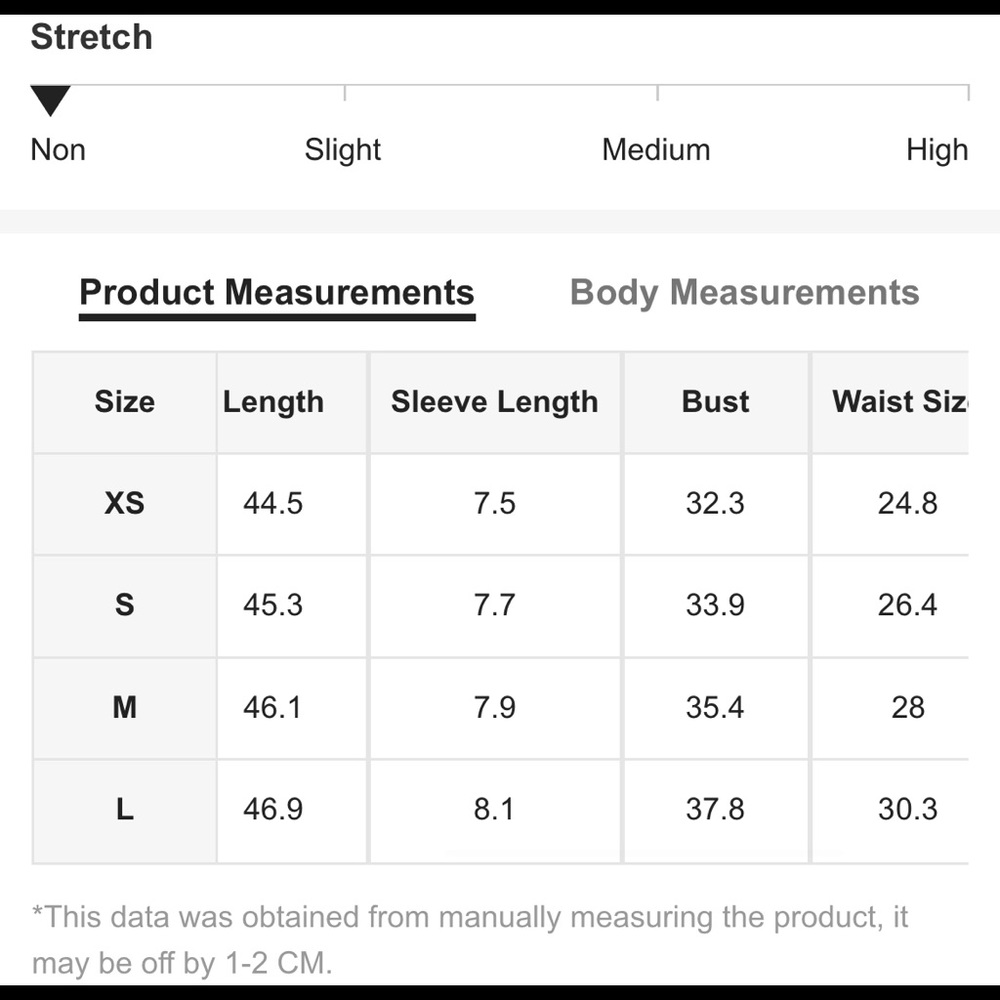
Task: Click the Non stretch label
Action: (x=58, y=150)
